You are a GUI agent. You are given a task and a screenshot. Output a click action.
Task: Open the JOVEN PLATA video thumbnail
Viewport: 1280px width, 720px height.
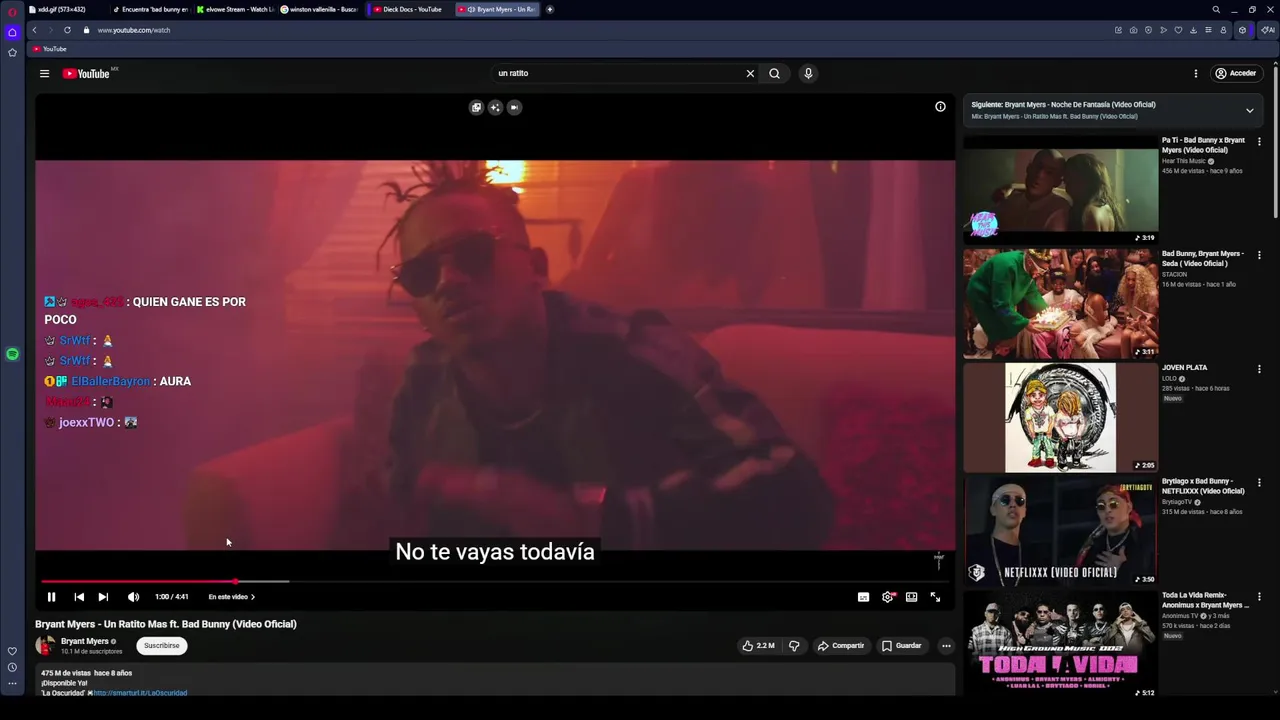pyautogui.click(x=1060, y=418)
